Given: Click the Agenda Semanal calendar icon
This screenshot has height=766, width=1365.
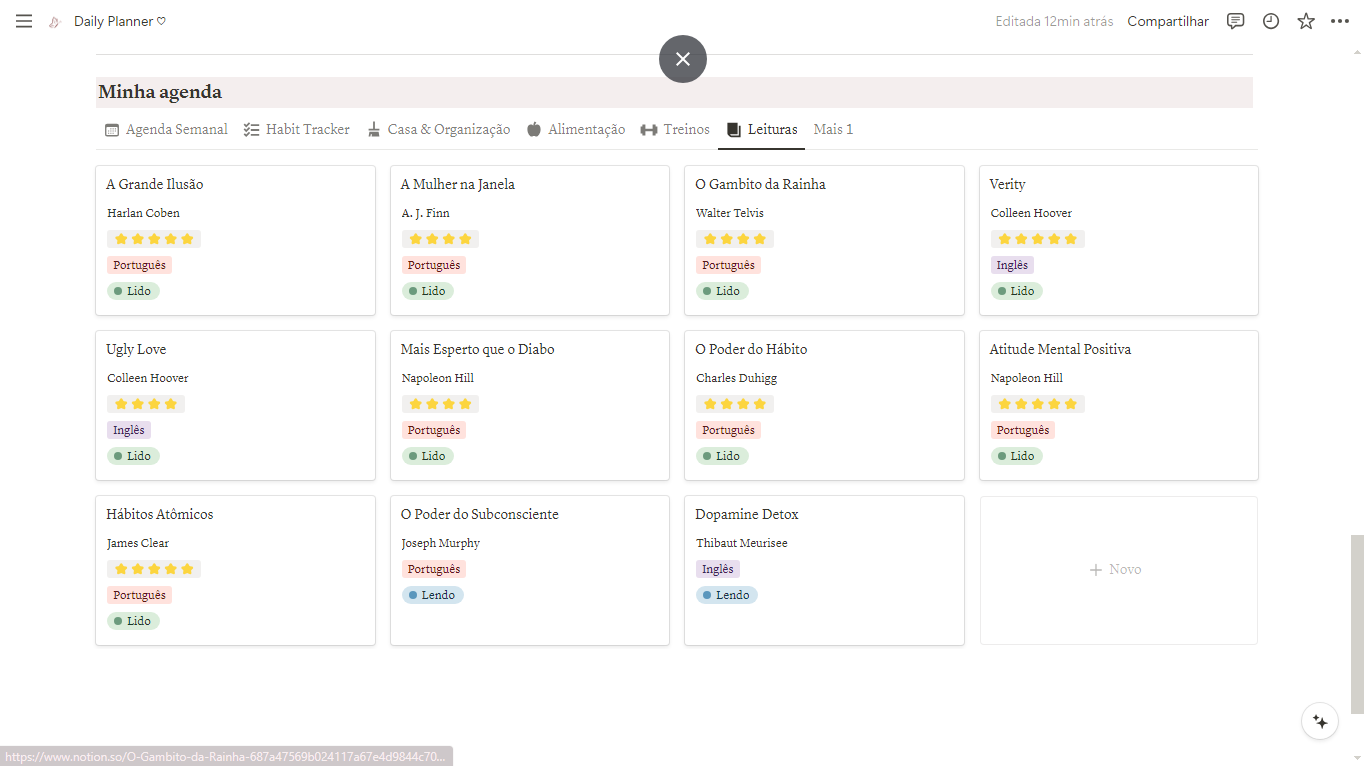Looking at the screenshot, I should coord(112,130).
